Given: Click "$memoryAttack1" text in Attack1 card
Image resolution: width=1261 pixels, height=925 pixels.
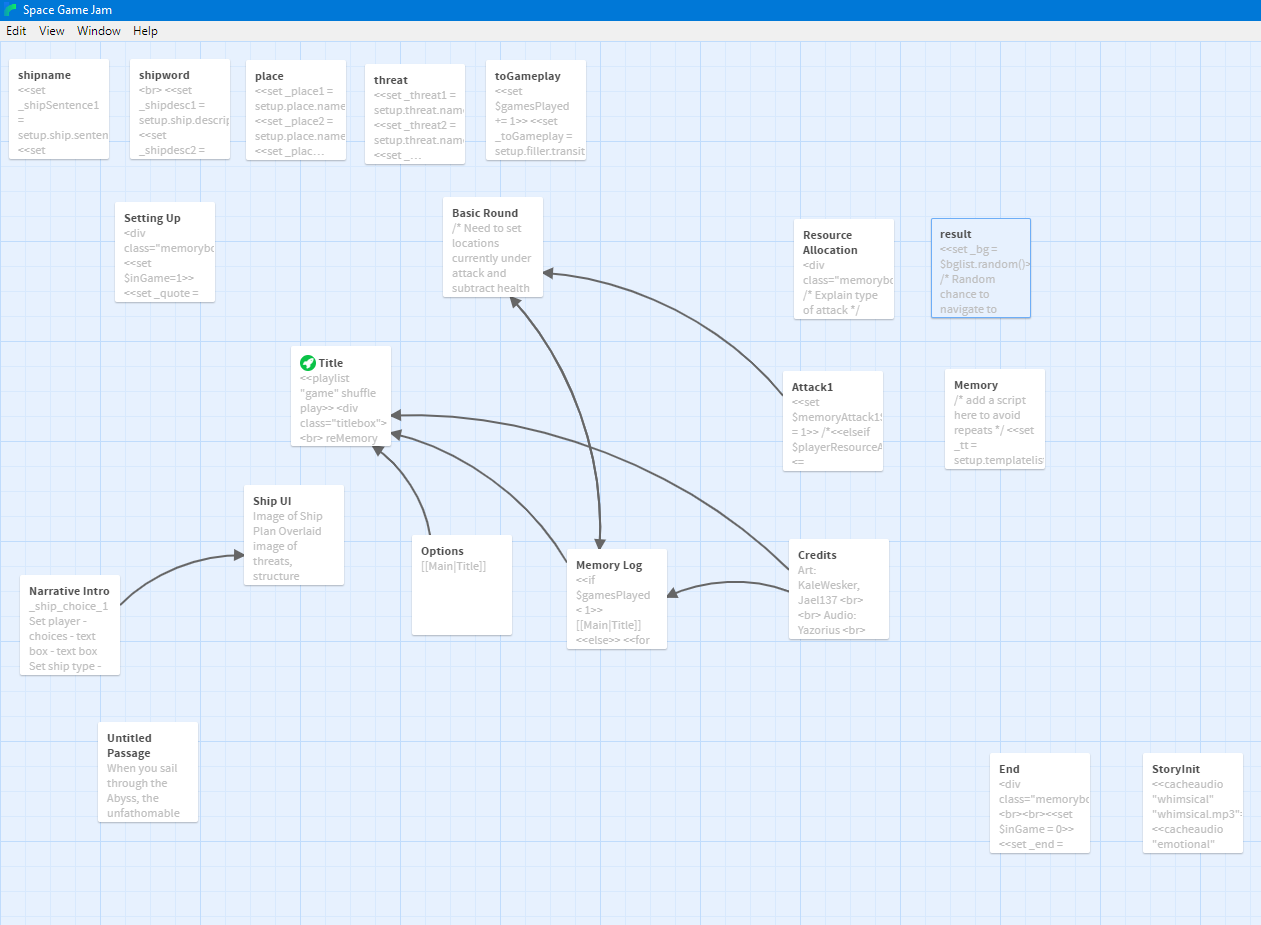Looking at the screenshot, I should coord(837,417).
